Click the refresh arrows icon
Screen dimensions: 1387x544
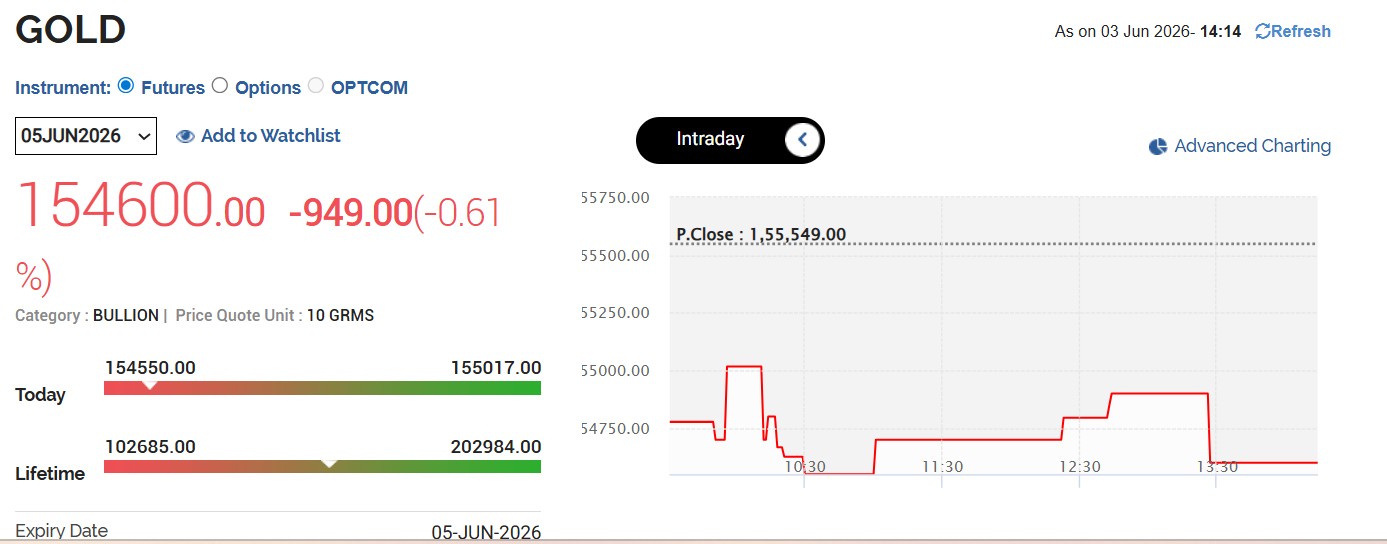[1263, 31]
